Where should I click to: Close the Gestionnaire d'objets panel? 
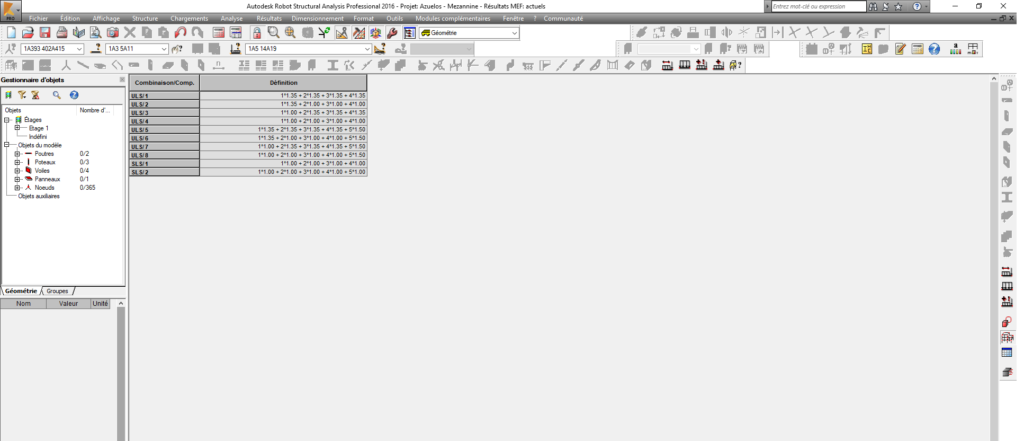point(122,80)
